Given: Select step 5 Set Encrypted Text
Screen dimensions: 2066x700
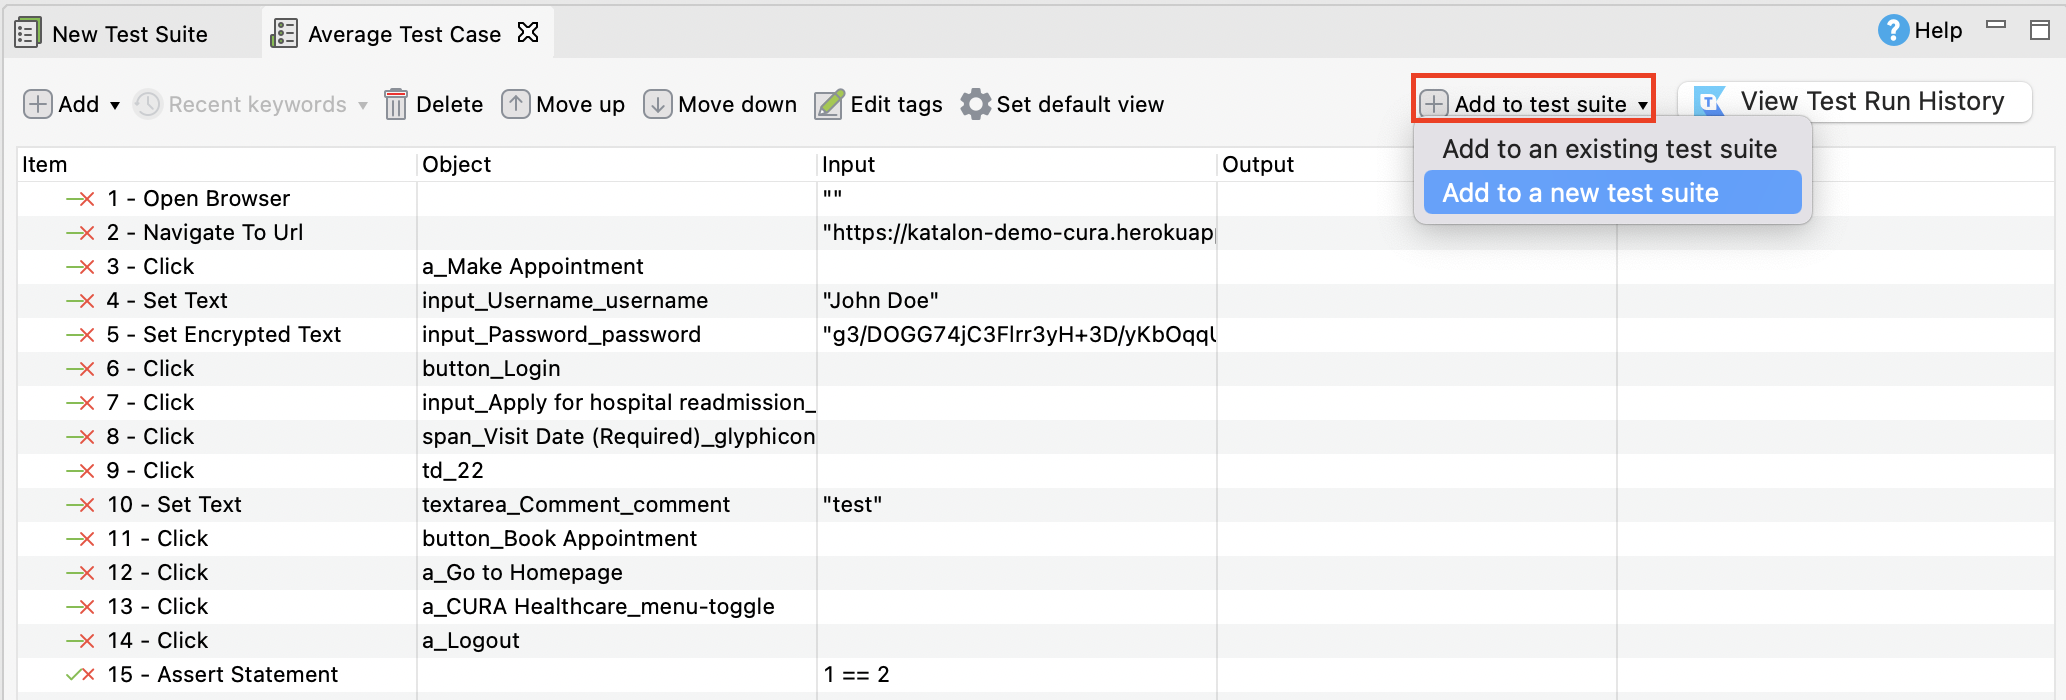Looking at the screenshot, I should click(241, 335).
